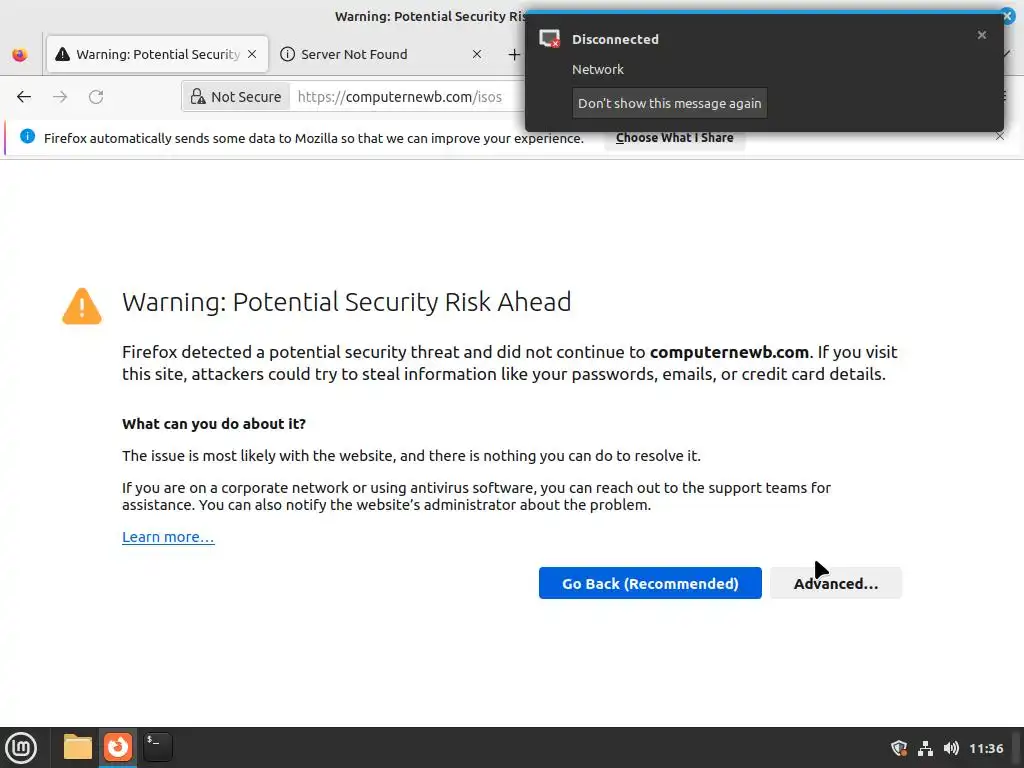Open the Linux Mint start menu
Screen dimensions: 1024x768
pyautogui.click(x=21, y=747)
